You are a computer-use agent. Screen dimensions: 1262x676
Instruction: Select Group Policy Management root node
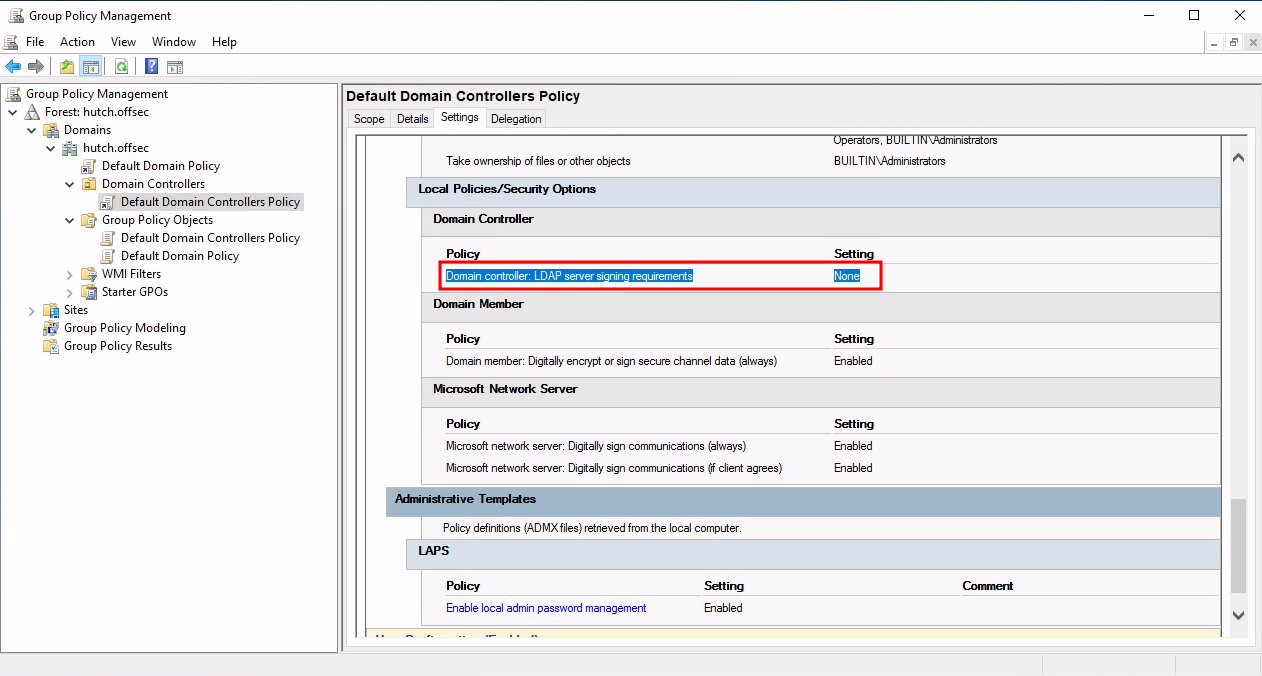[x=97, y=94]
